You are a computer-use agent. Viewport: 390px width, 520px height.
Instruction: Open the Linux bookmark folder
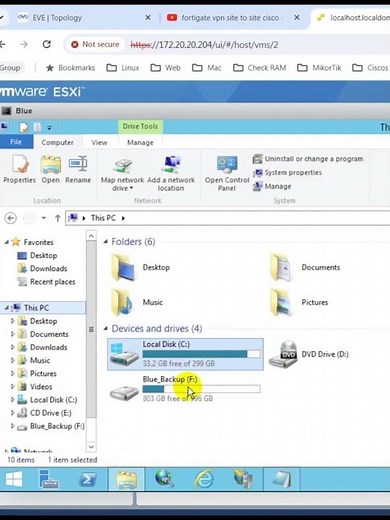(123, 68)
